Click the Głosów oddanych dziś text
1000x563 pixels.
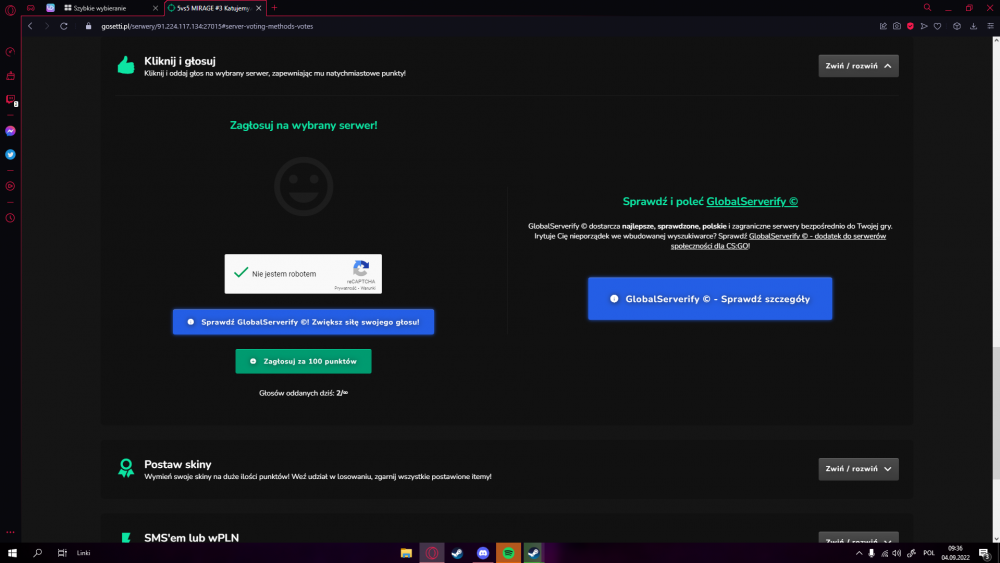304,393
